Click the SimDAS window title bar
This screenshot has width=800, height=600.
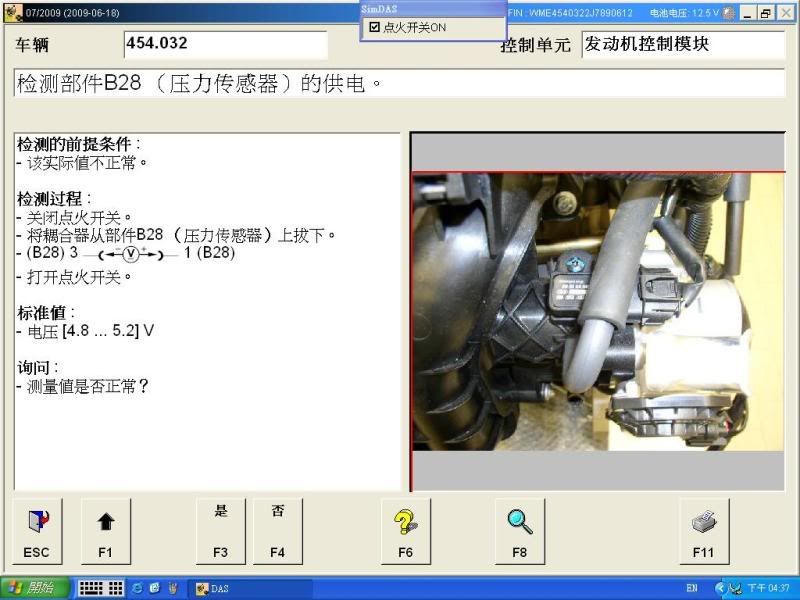pyautogui.click(x=432, y=8)
